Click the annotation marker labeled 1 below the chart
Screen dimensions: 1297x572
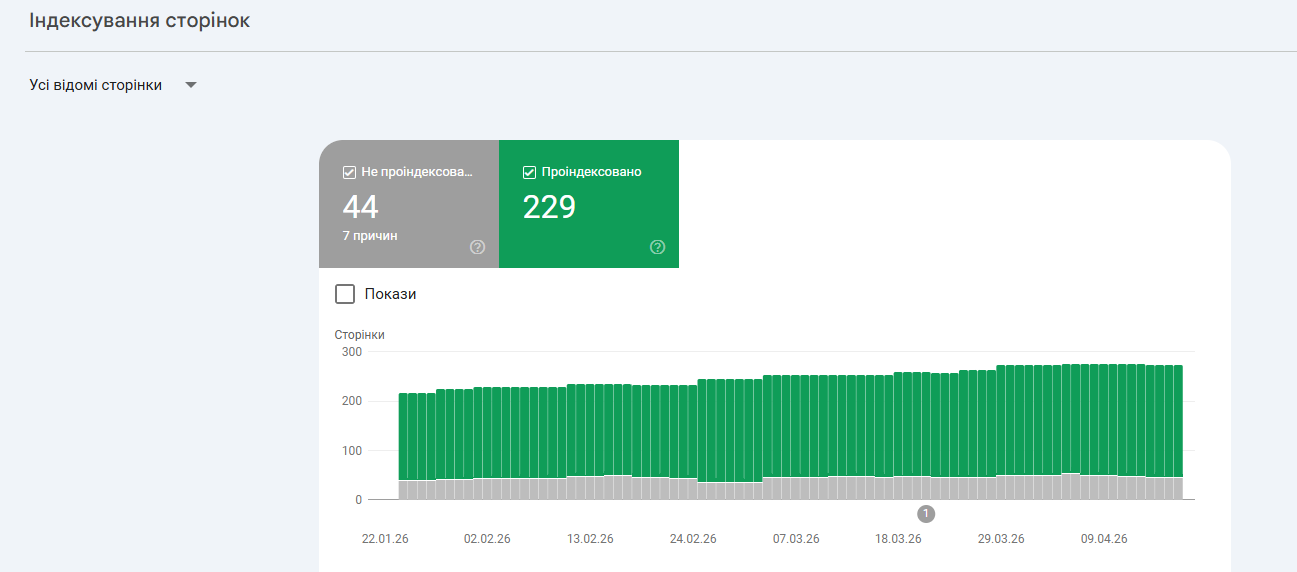926,514
